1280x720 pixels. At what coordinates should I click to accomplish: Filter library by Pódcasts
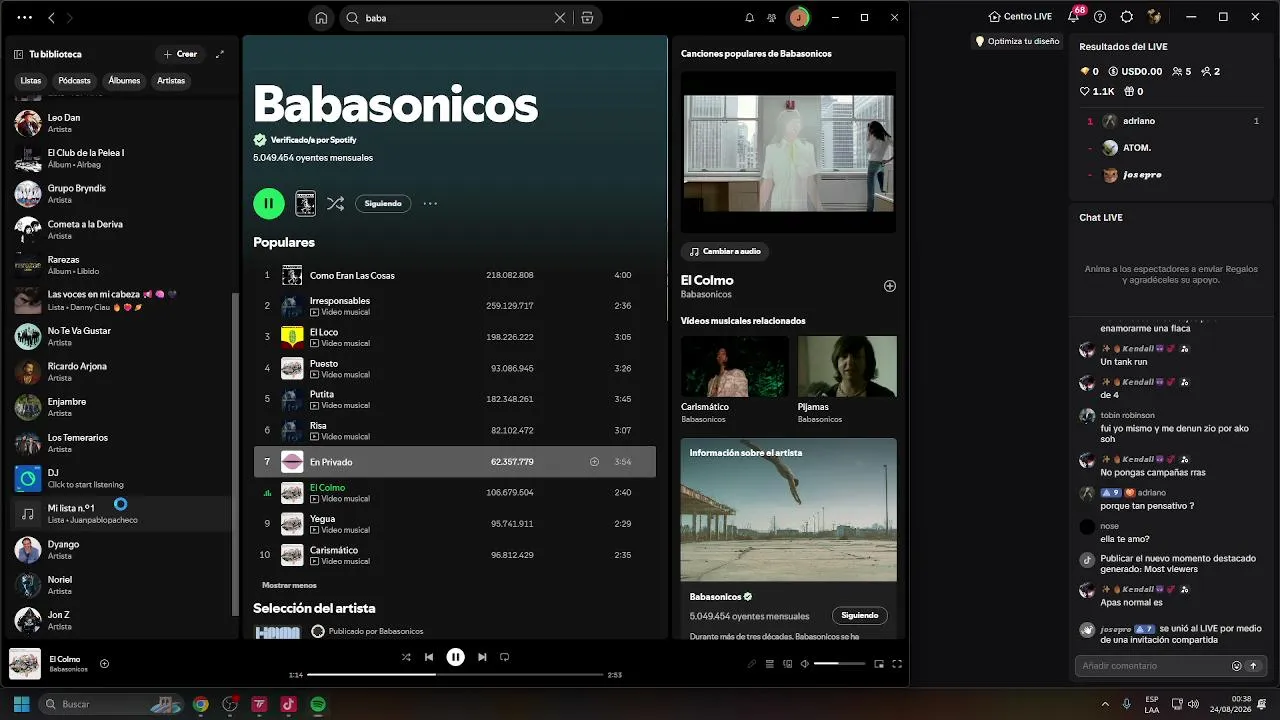click(75, 80)
